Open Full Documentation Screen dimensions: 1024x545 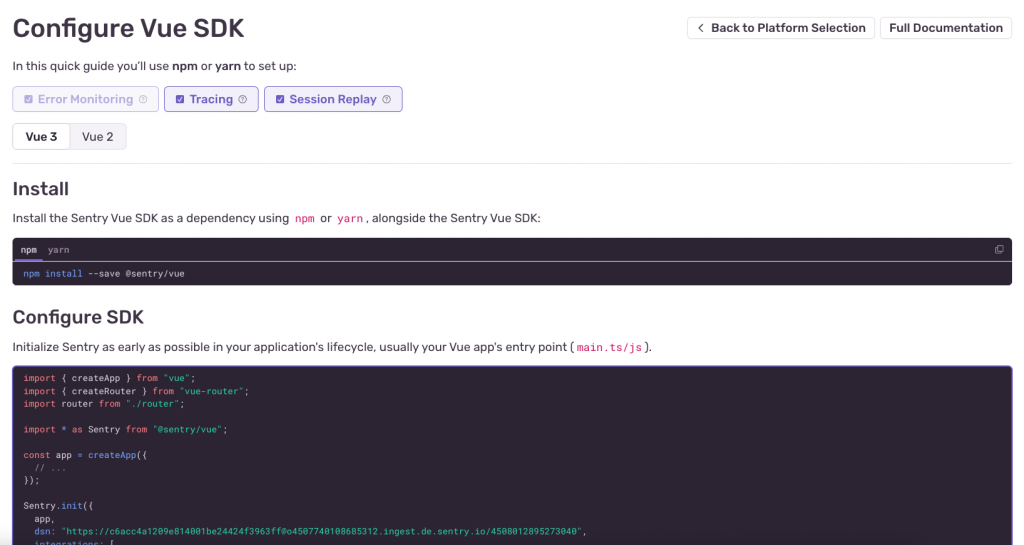[x=946, y=28]
